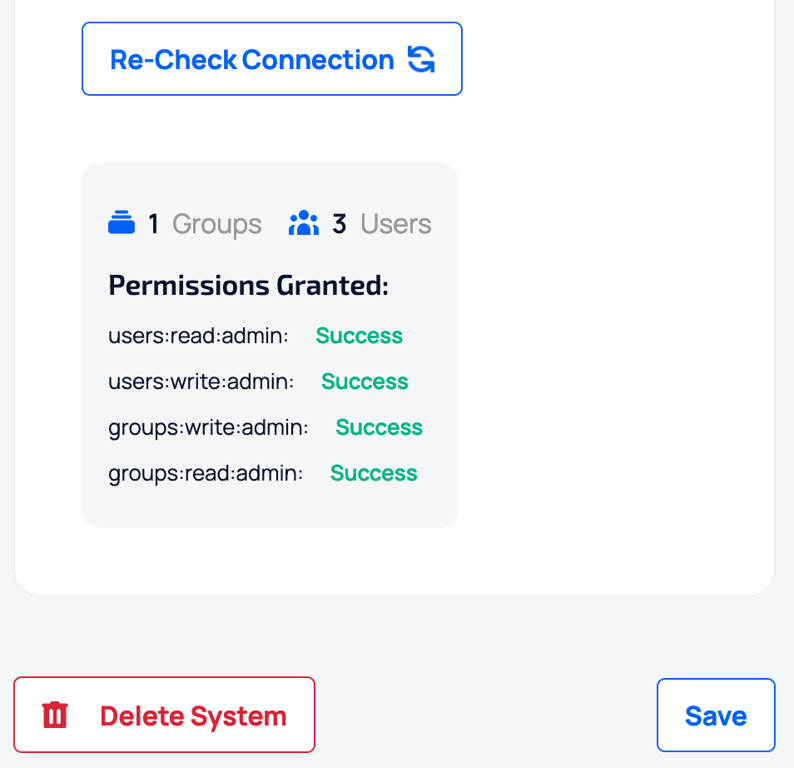This screenshot has height=768, width=794.
Task: Select the Users label text
Action: tap(396, 223)
